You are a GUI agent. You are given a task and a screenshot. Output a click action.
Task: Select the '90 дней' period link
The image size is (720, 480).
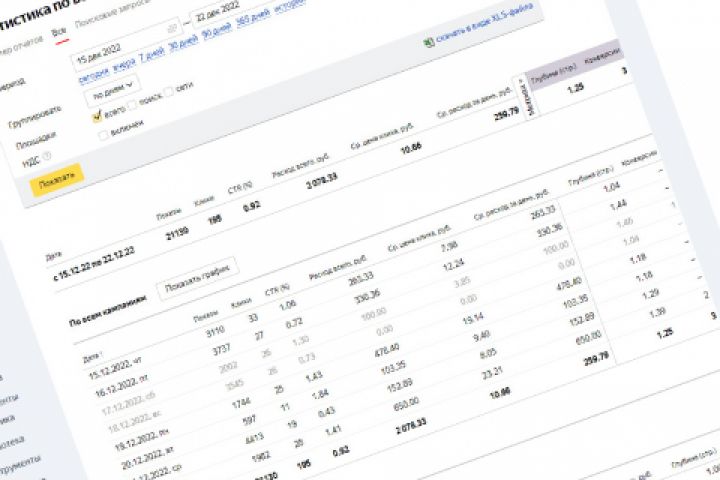tap(217, 32)
